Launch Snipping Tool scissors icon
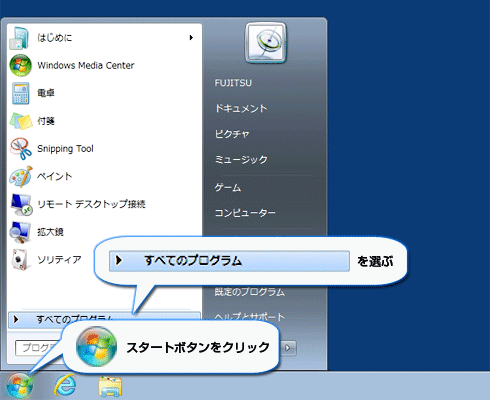 [21, 148]
